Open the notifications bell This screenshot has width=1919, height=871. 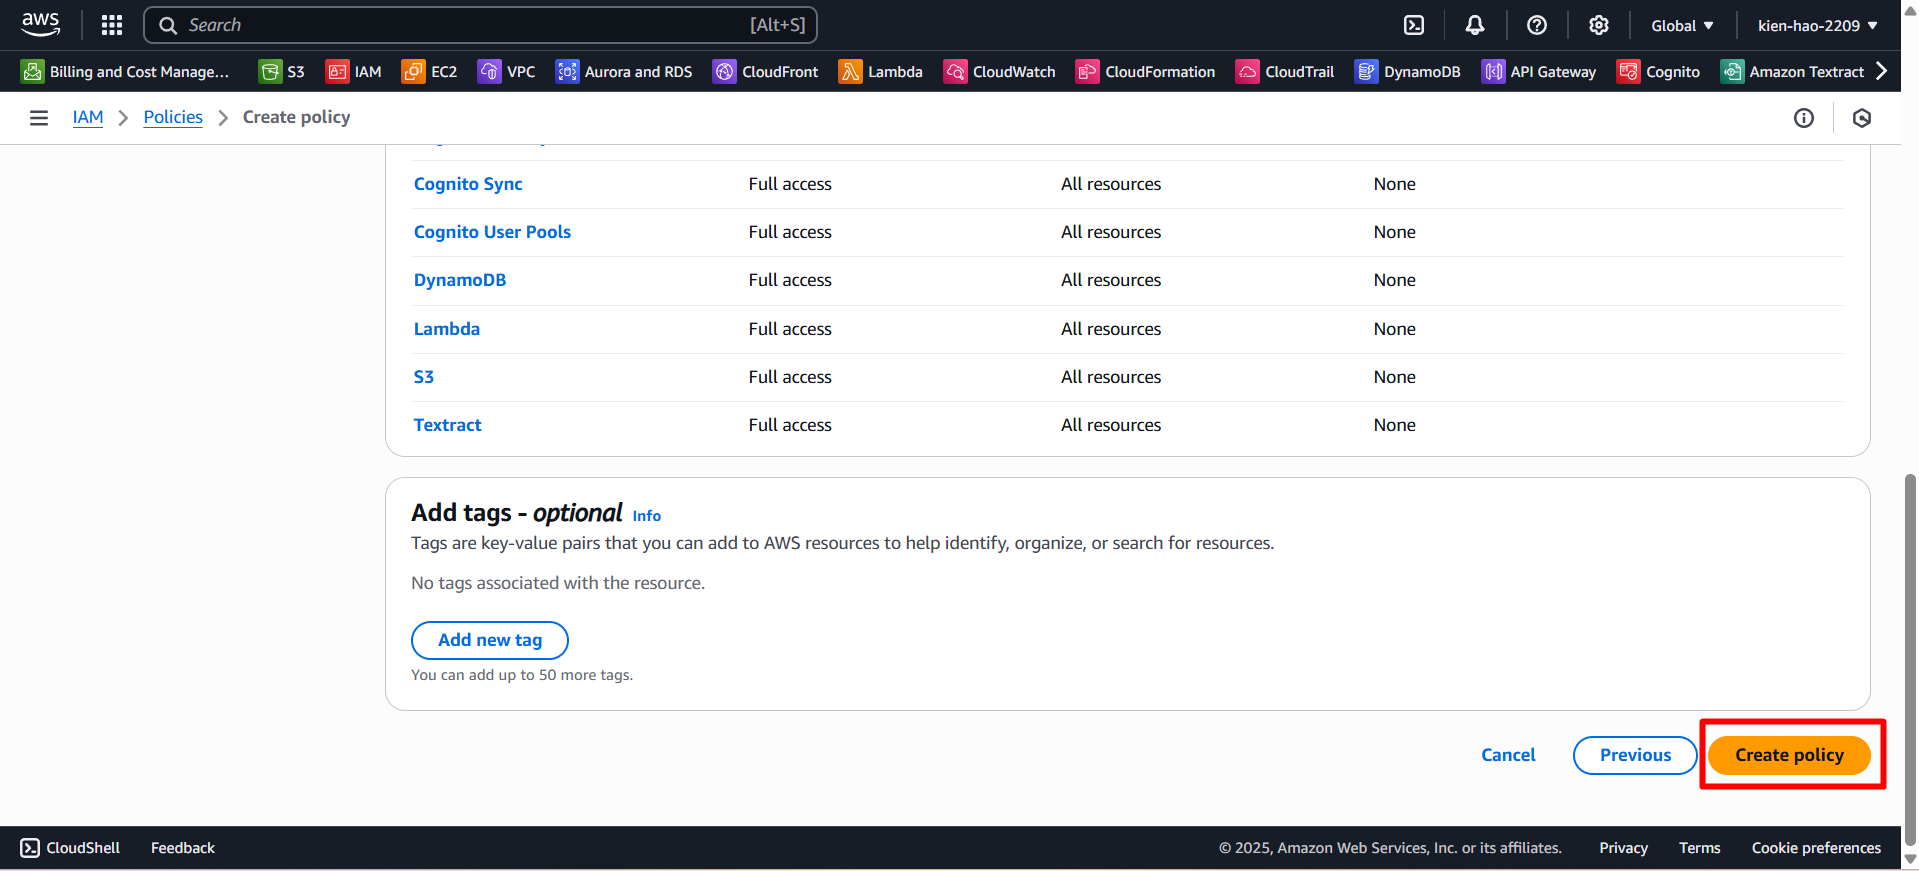point(1475,25)
